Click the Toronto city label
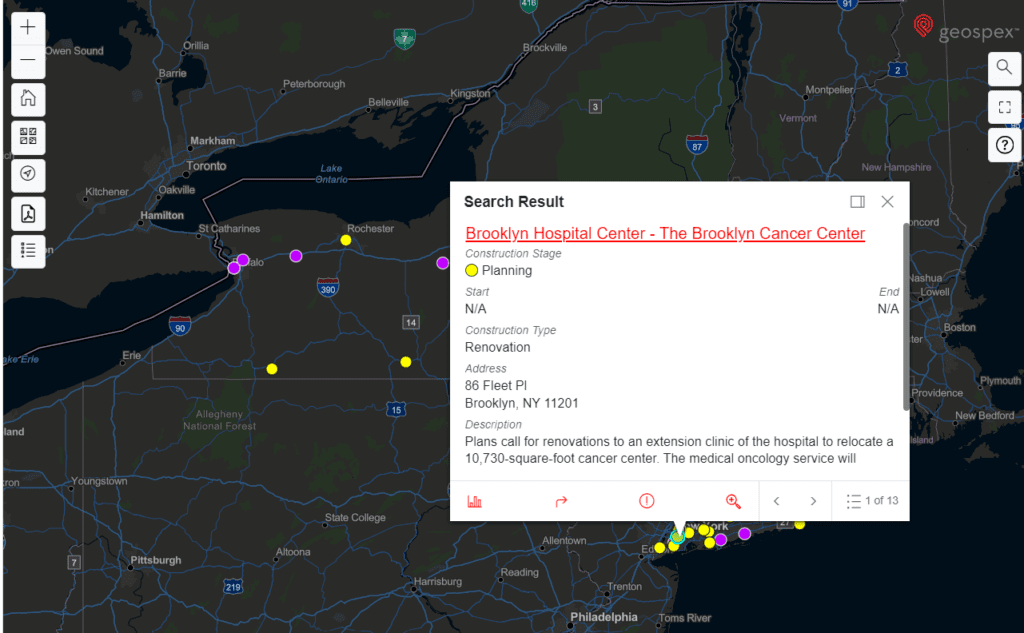This screenshot has width=1024, height=633. point(206,166)
